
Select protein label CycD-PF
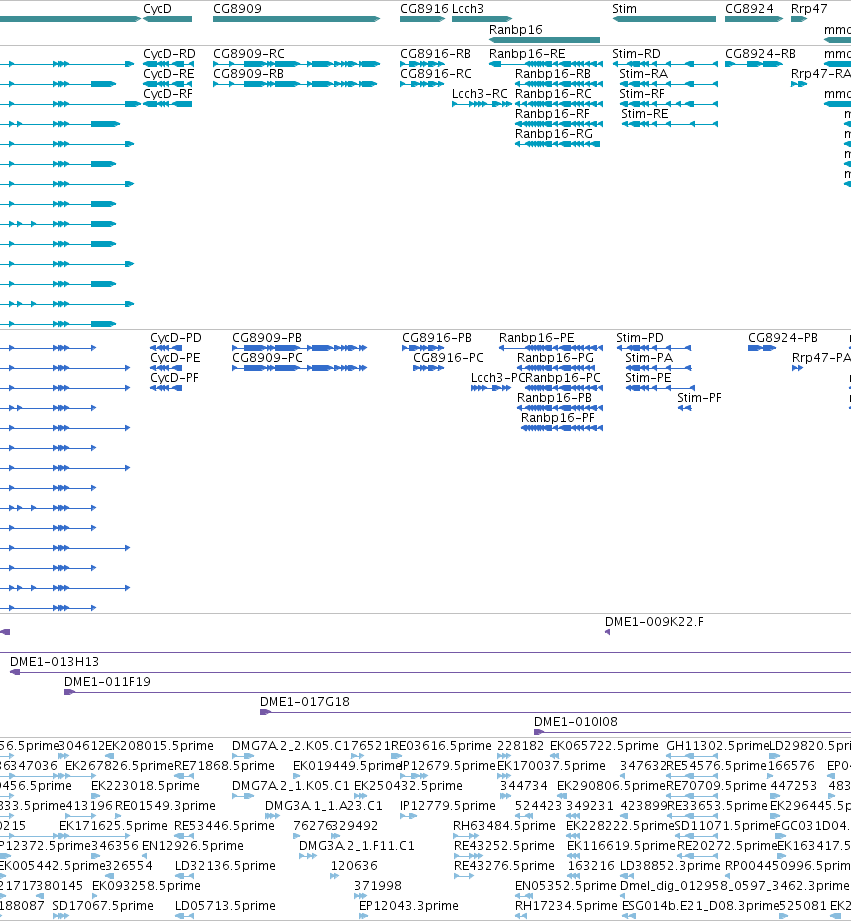(x=174, y=378)
